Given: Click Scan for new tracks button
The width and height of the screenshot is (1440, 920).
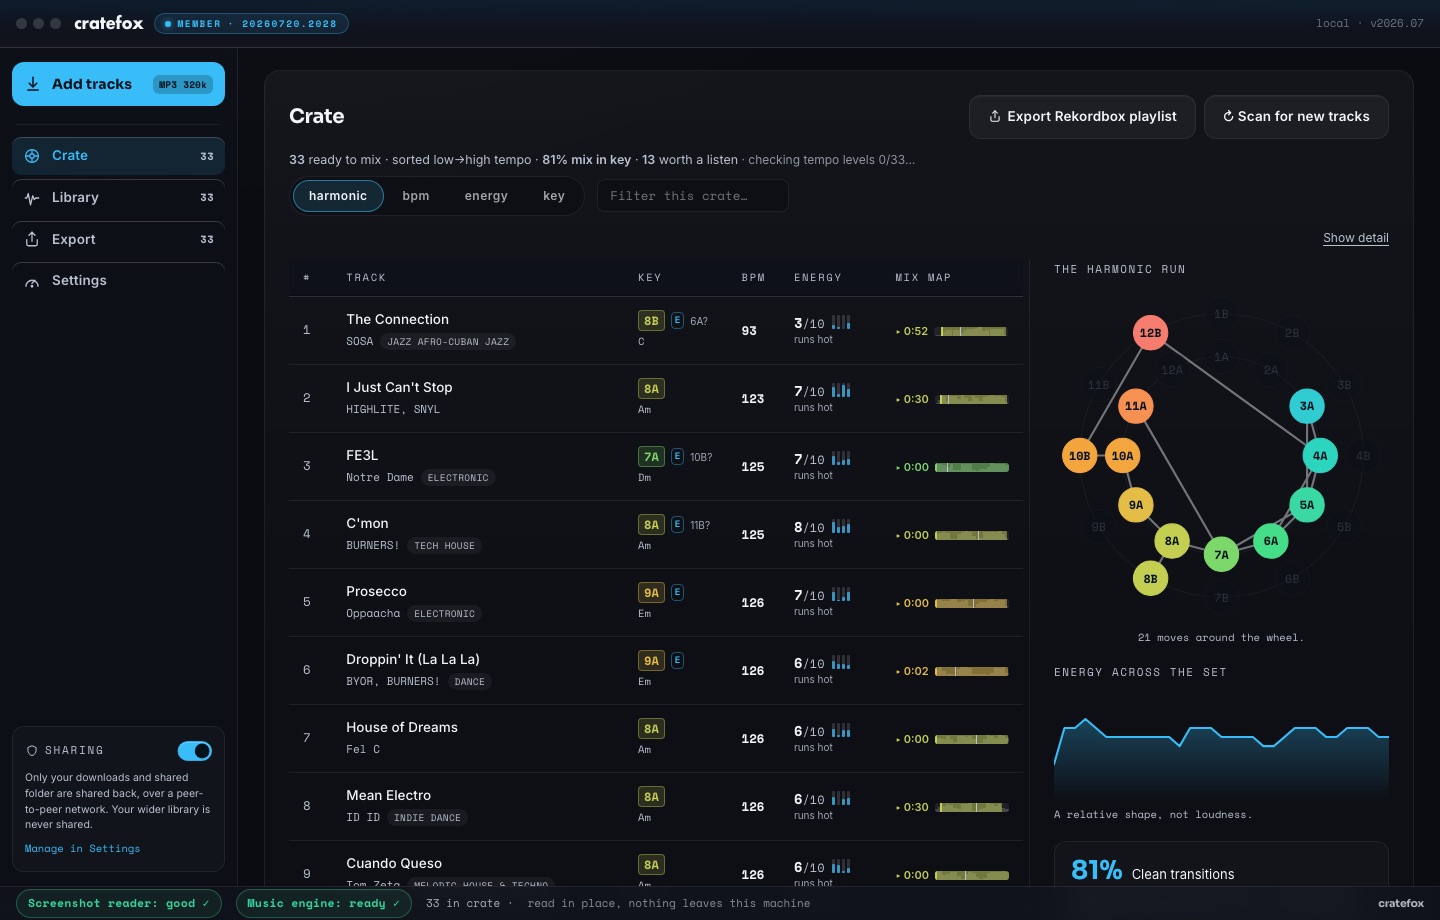Looking at the screenshot, I should pyautogui.click(x=1296, y=117).
